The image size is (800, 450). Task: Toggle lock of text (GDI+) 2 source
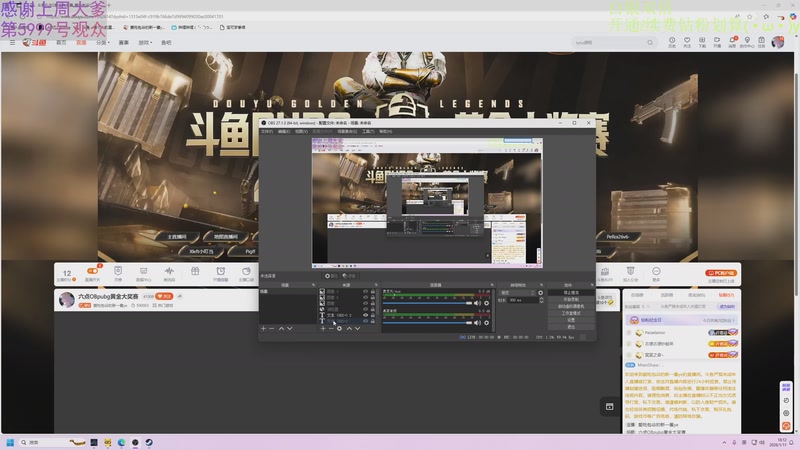point(372,315)
